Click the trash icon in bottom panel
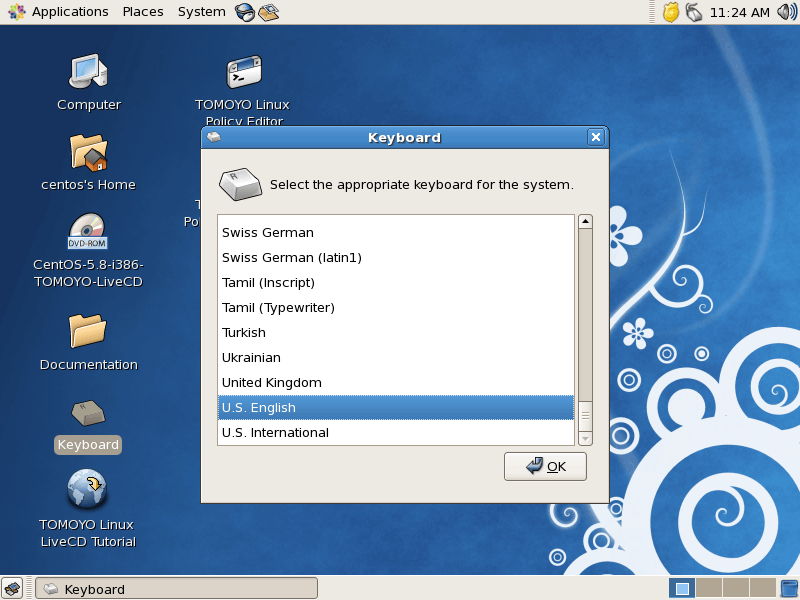Image resolution: width=800 pixels, height=600 pixels. point(789,588)
